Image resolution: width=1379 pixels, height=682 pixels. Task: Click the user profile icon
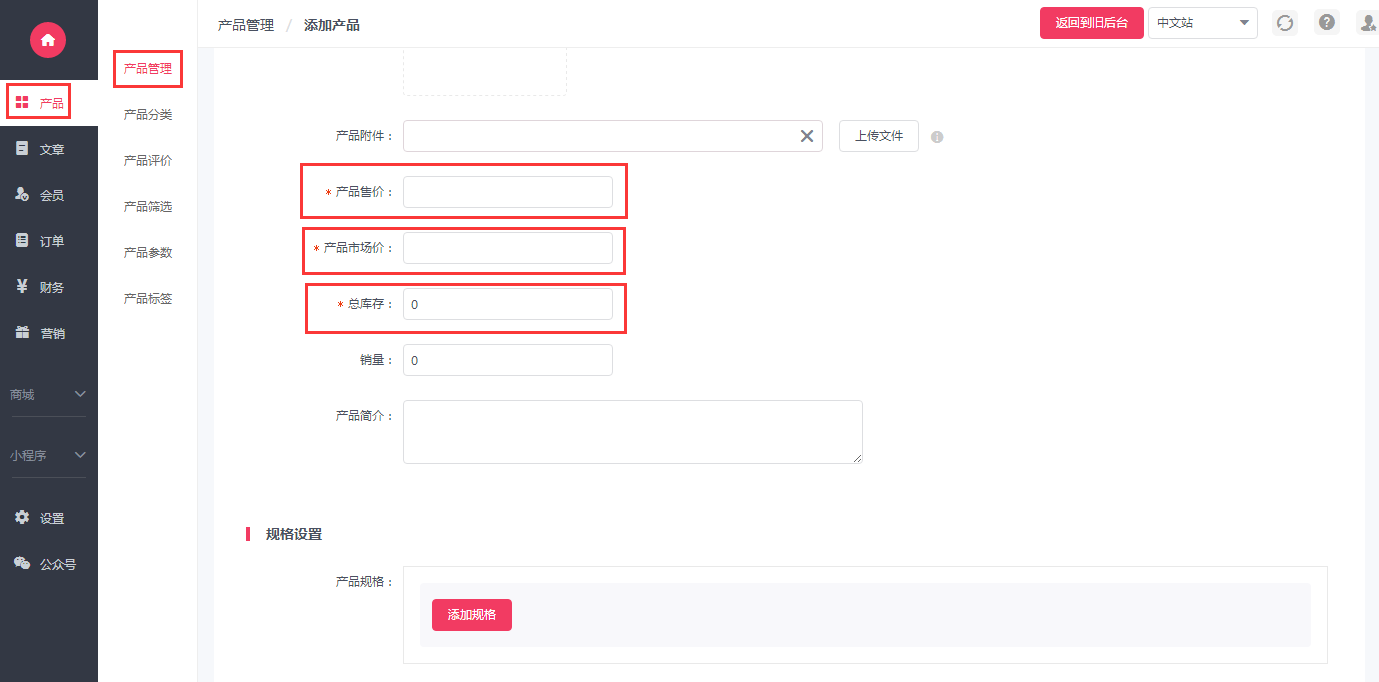tap(1367, 23)
